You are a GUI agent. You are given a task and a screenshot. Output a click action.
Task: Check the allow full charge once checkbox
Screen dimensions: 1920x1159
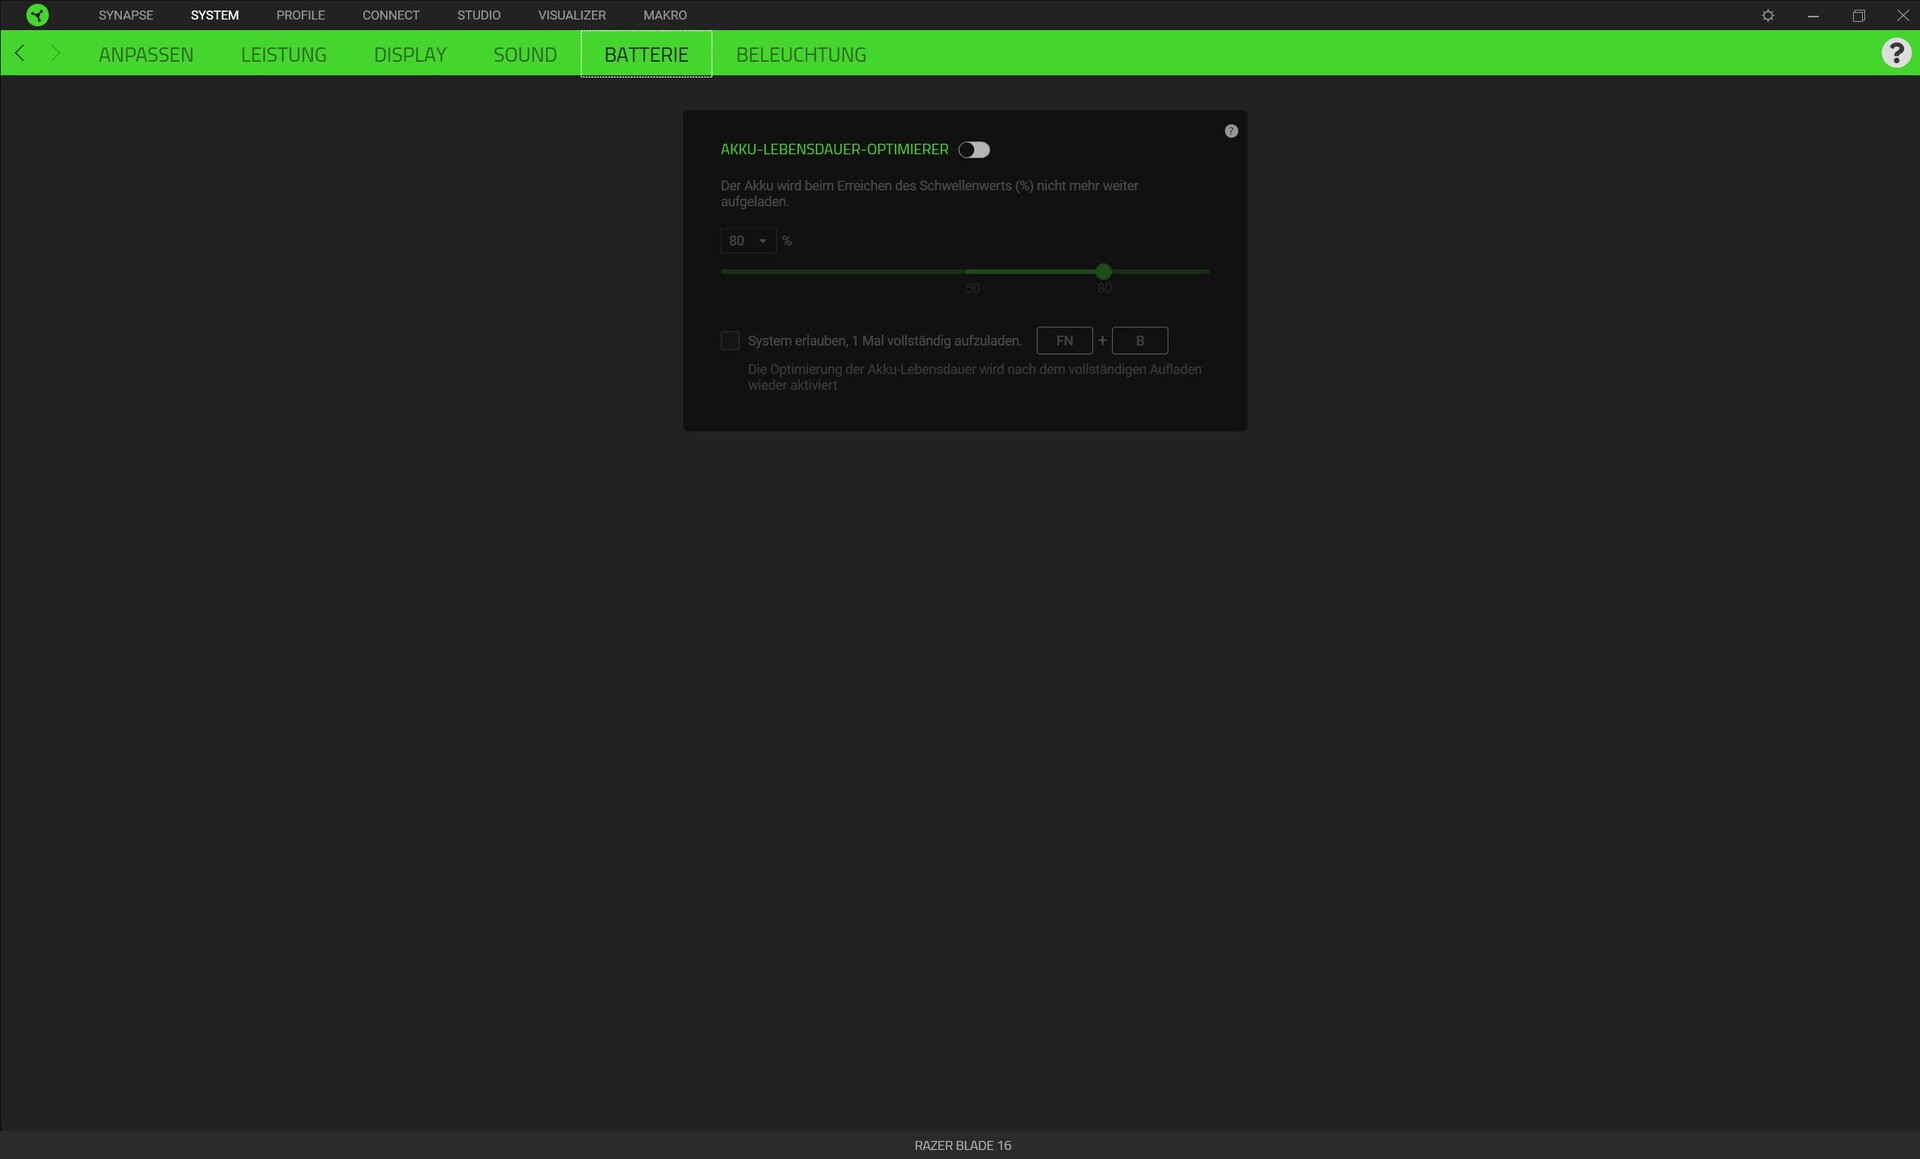tap(730, 341)
